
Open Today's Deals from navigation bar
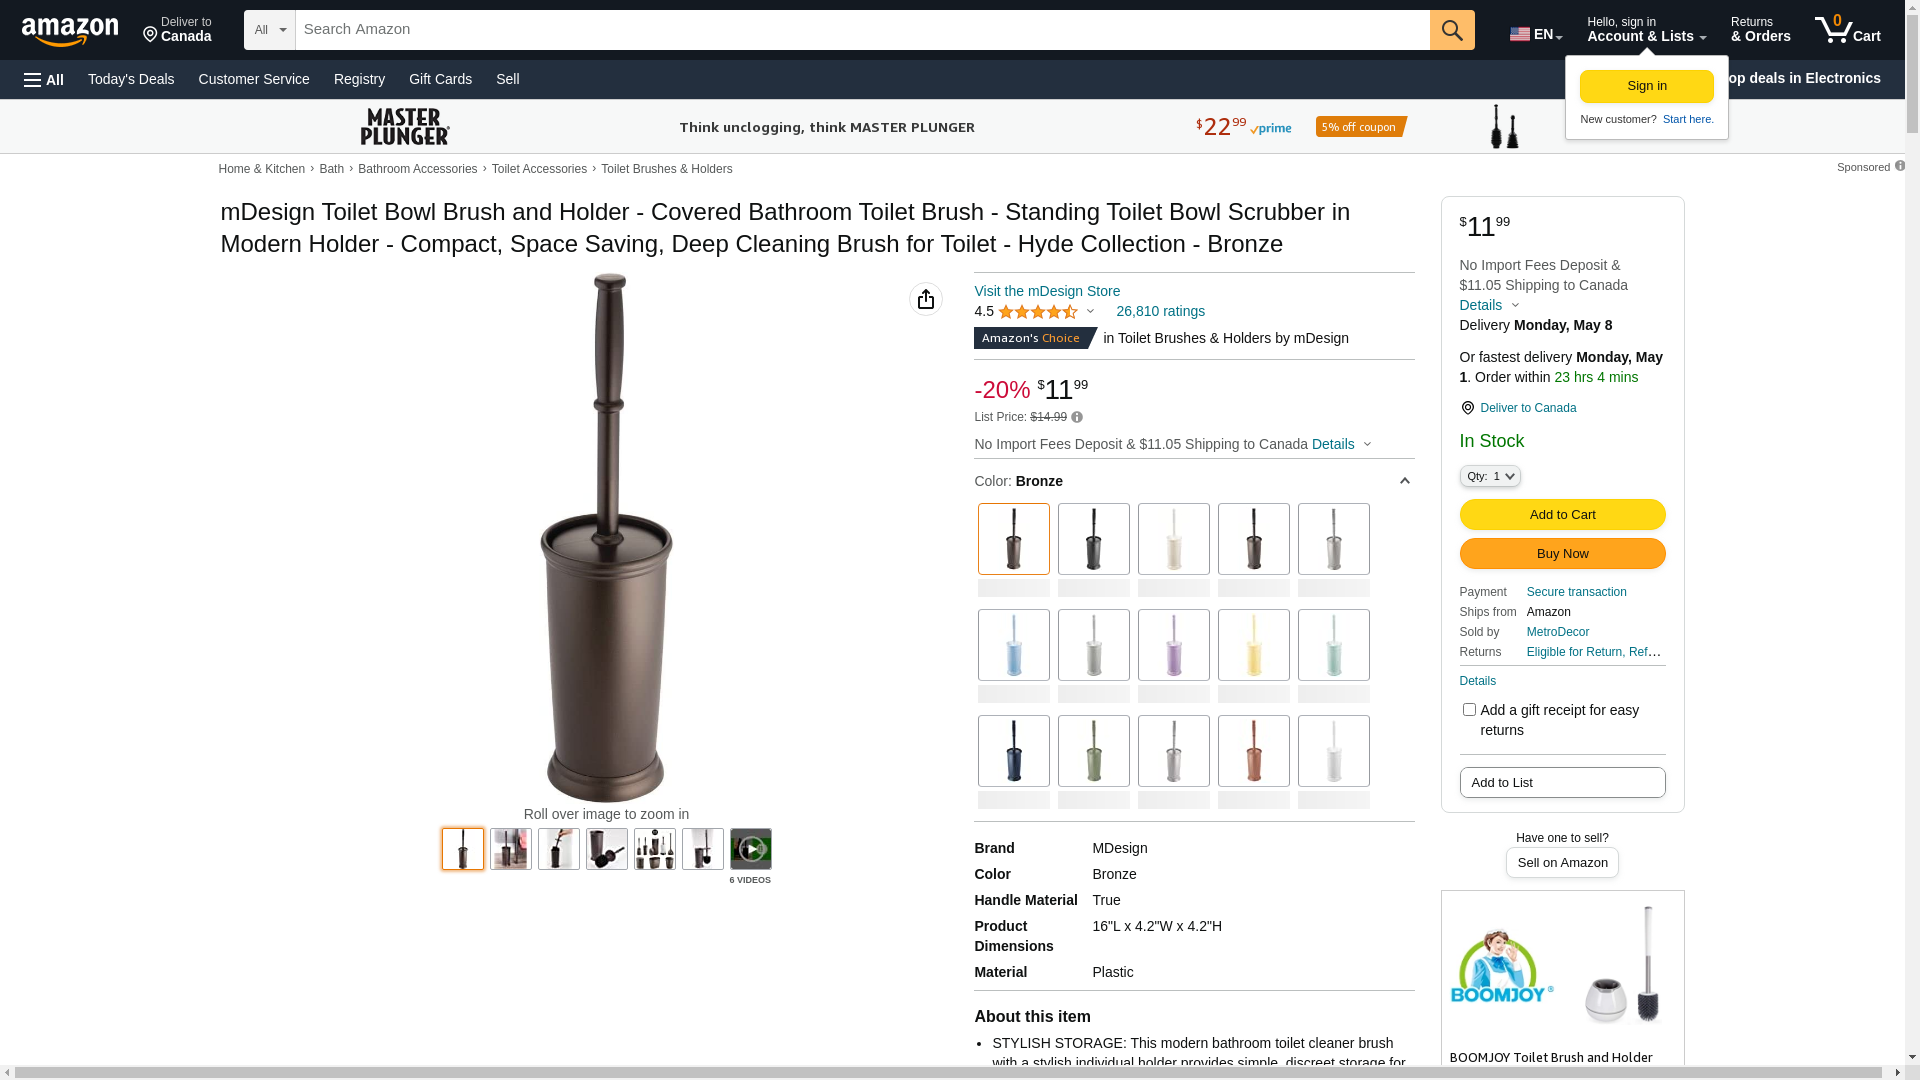click(x=131, y=79)
